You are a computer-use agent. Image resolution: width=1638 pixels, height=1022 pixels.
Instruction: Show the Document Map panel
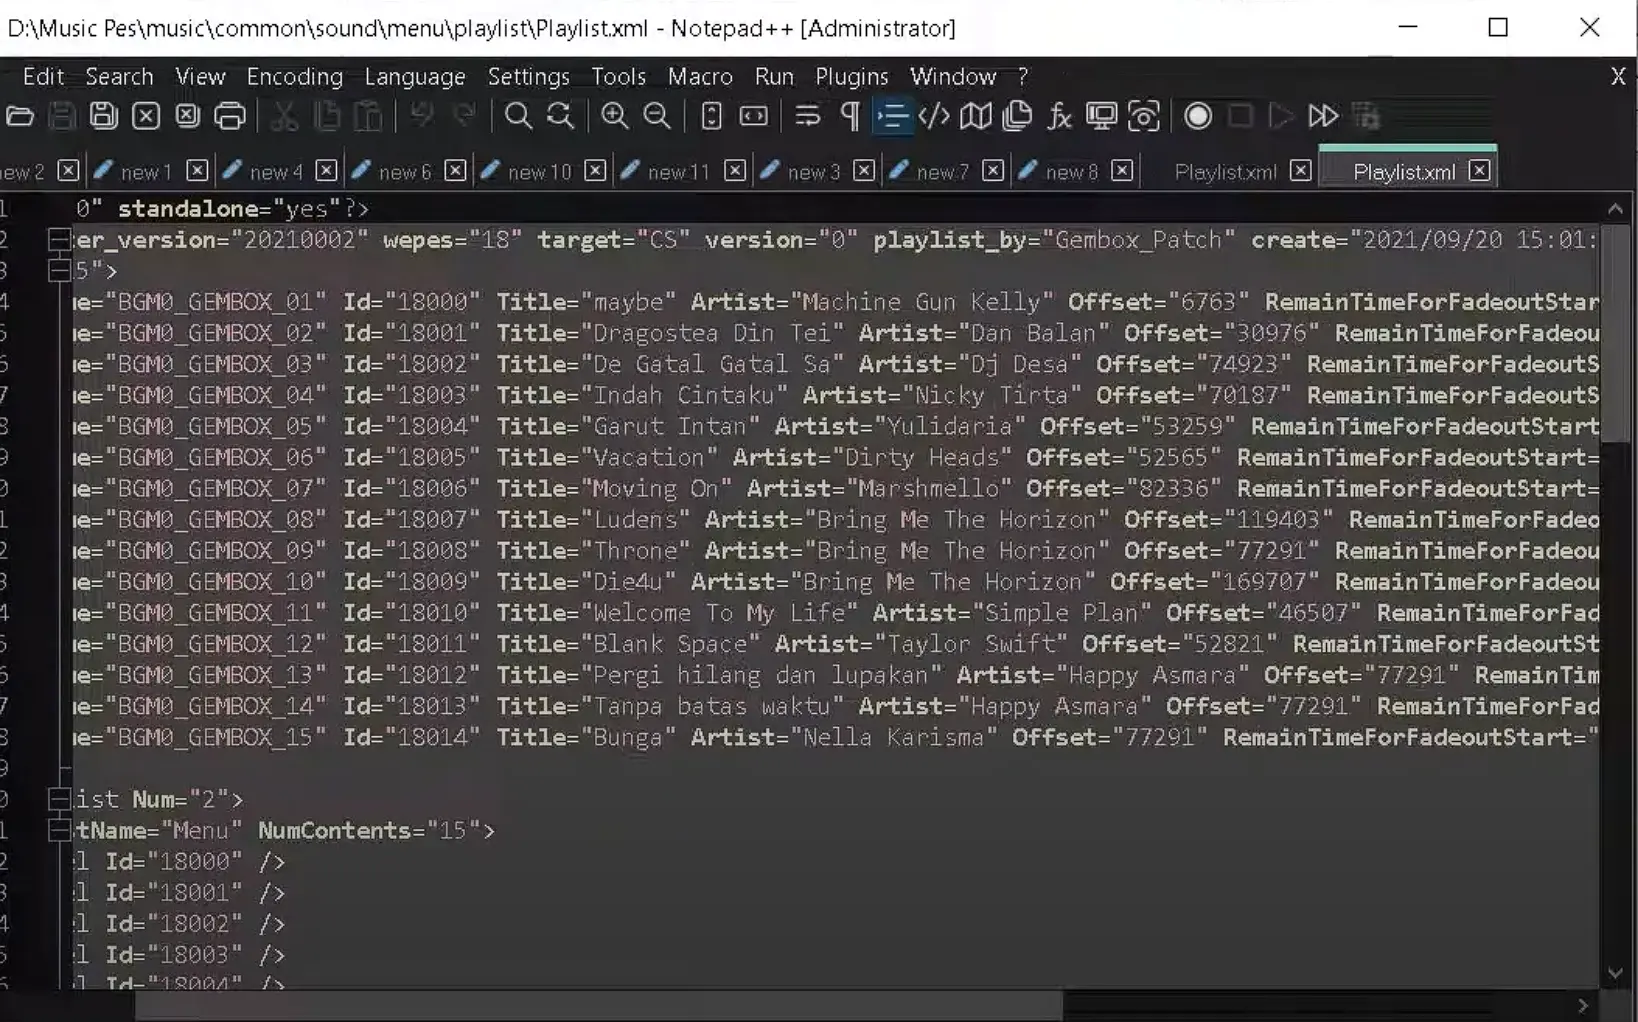click(x=975, y=117)
